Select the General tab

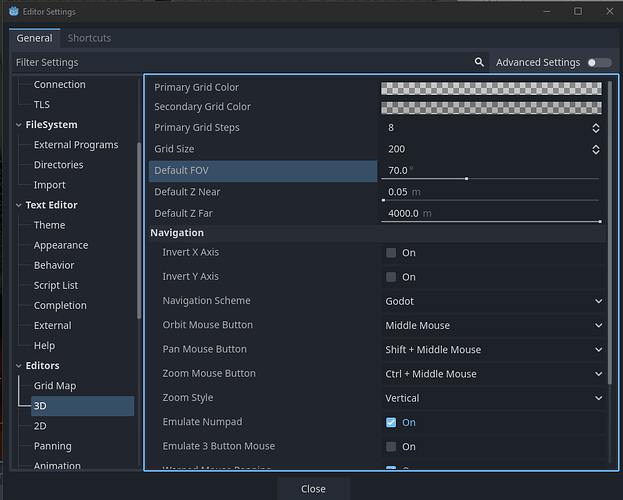(34, 38)
